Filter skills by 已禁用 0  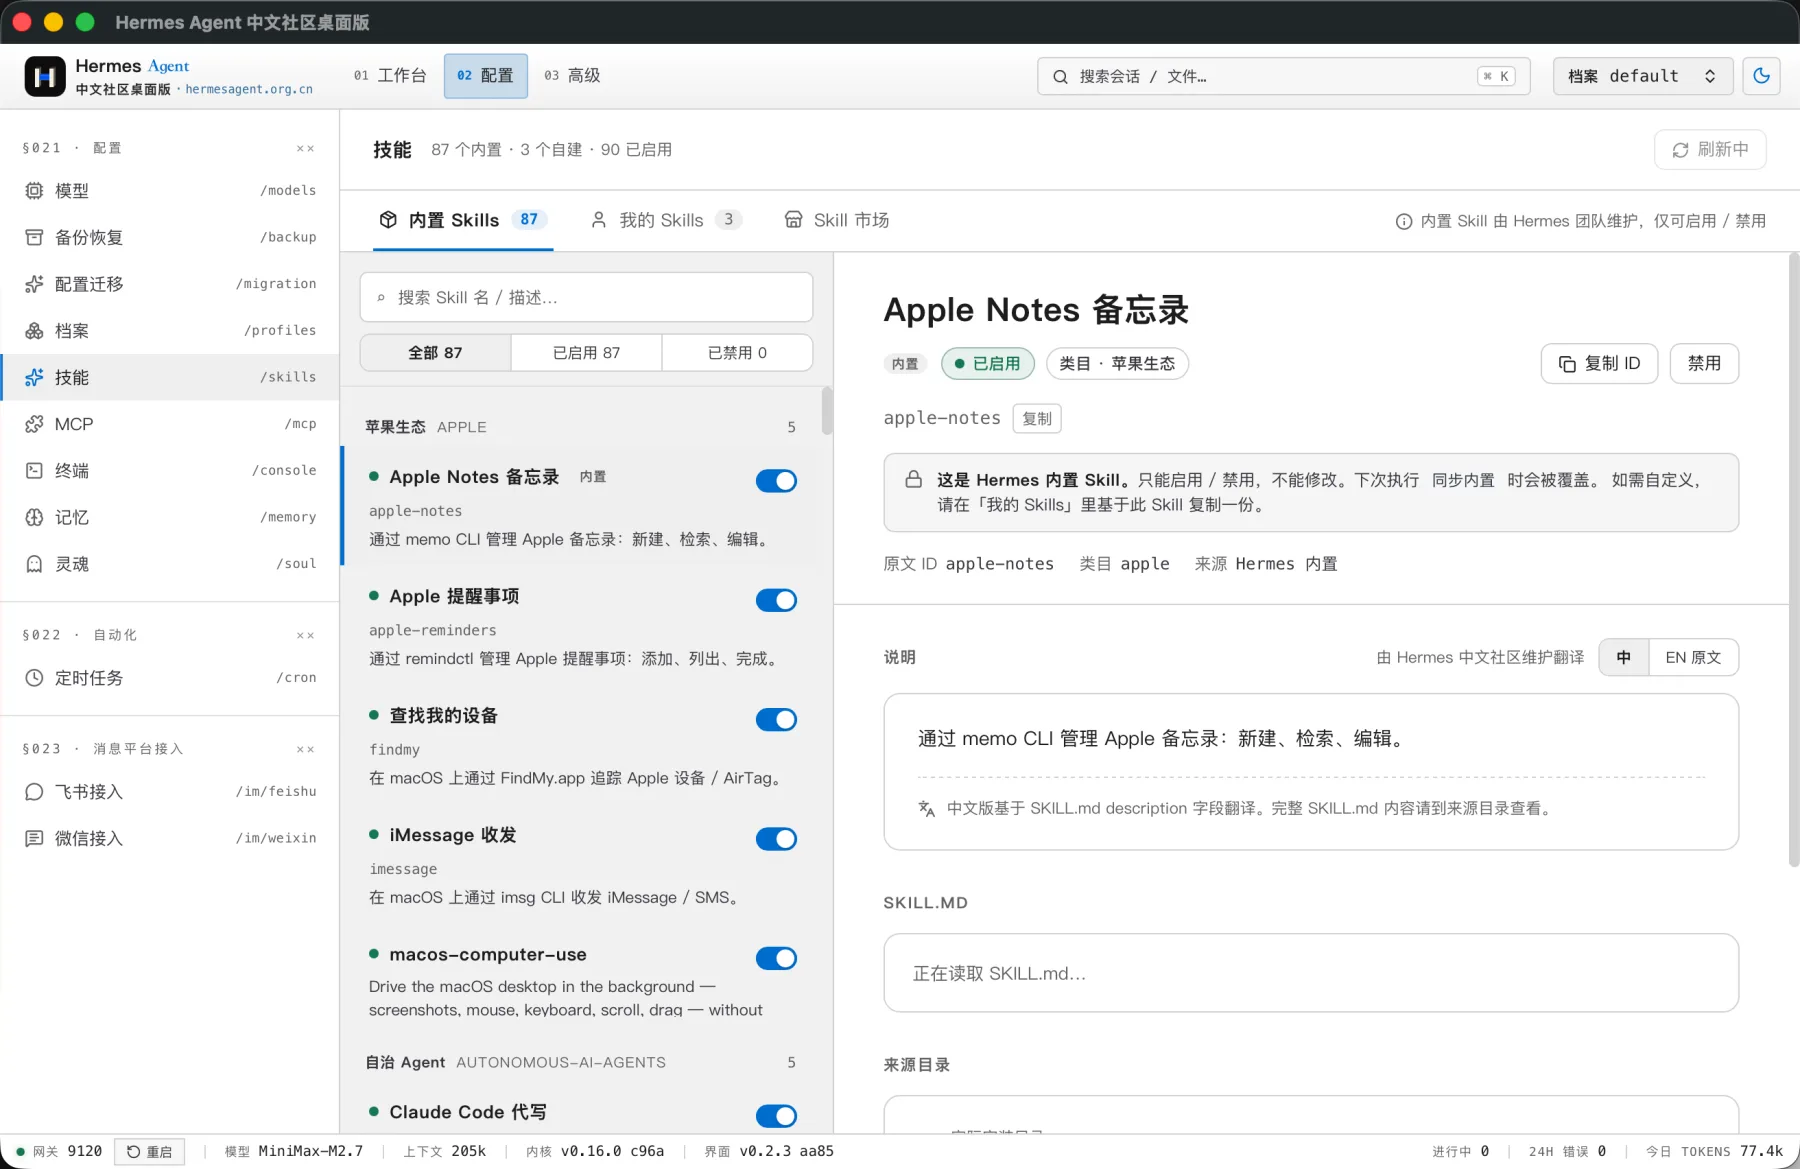[x=737, y=352]
